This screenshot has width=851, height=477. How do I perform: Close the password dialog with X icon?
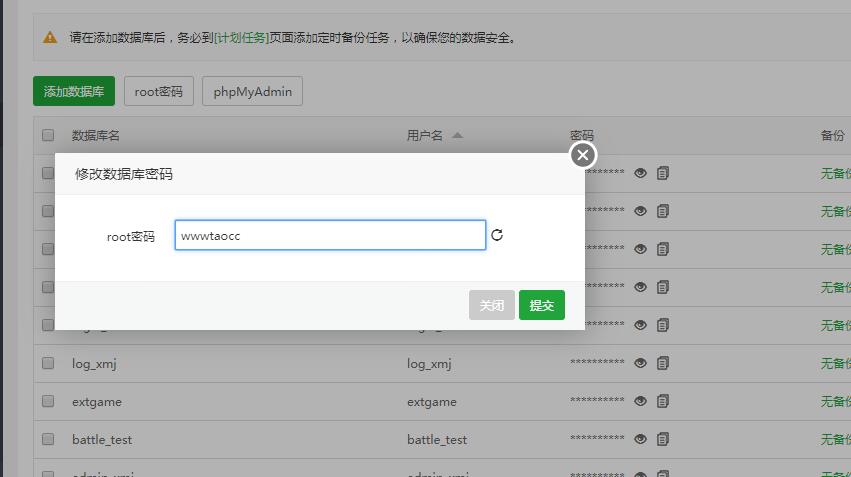pos(583,155)
